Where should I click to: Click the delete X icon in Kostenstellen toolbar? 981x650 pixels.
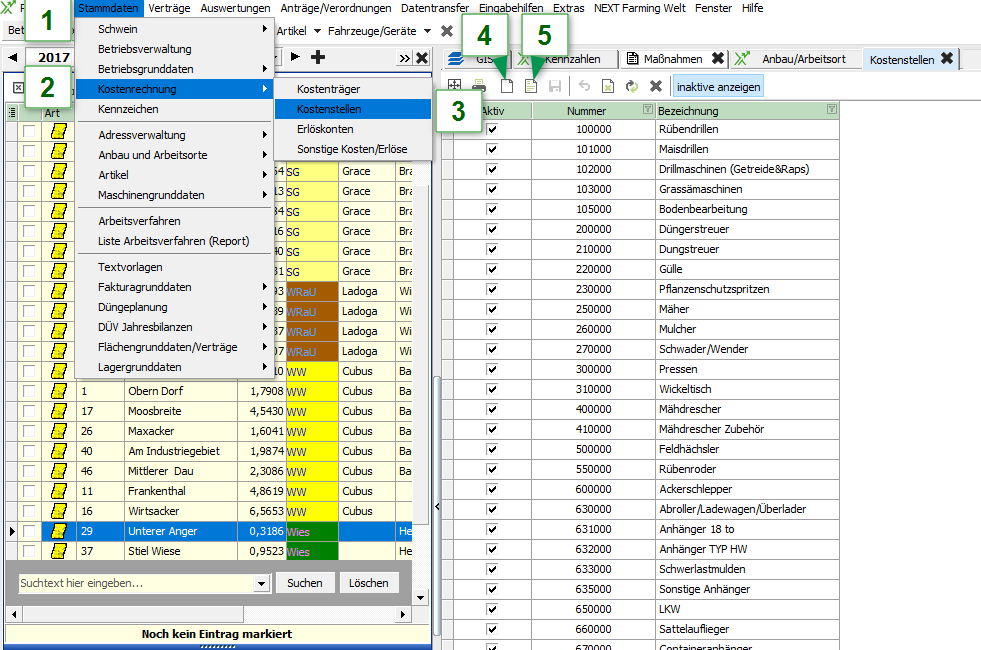pos(656,87)
